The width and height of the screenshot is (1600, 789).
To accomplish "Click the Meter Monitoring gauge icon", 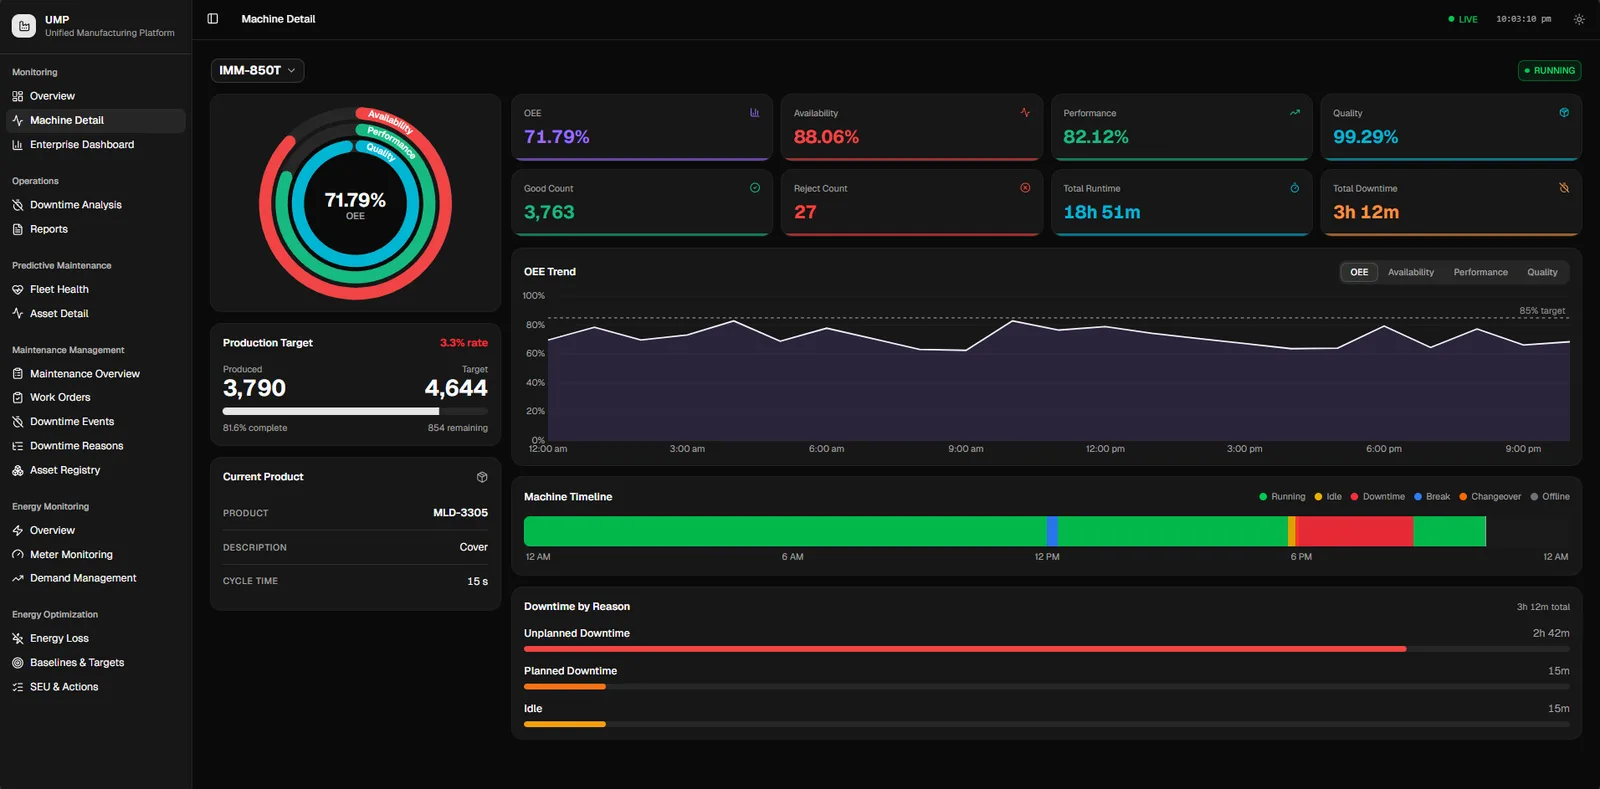I will (x=17, y=554).
